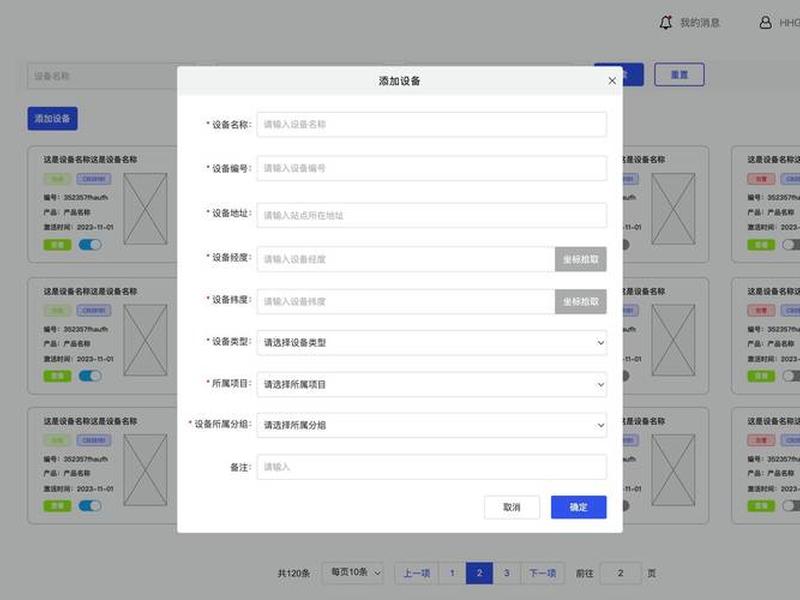
Task: Open the 所属项目 dropdown
Action: pos(432,385)
